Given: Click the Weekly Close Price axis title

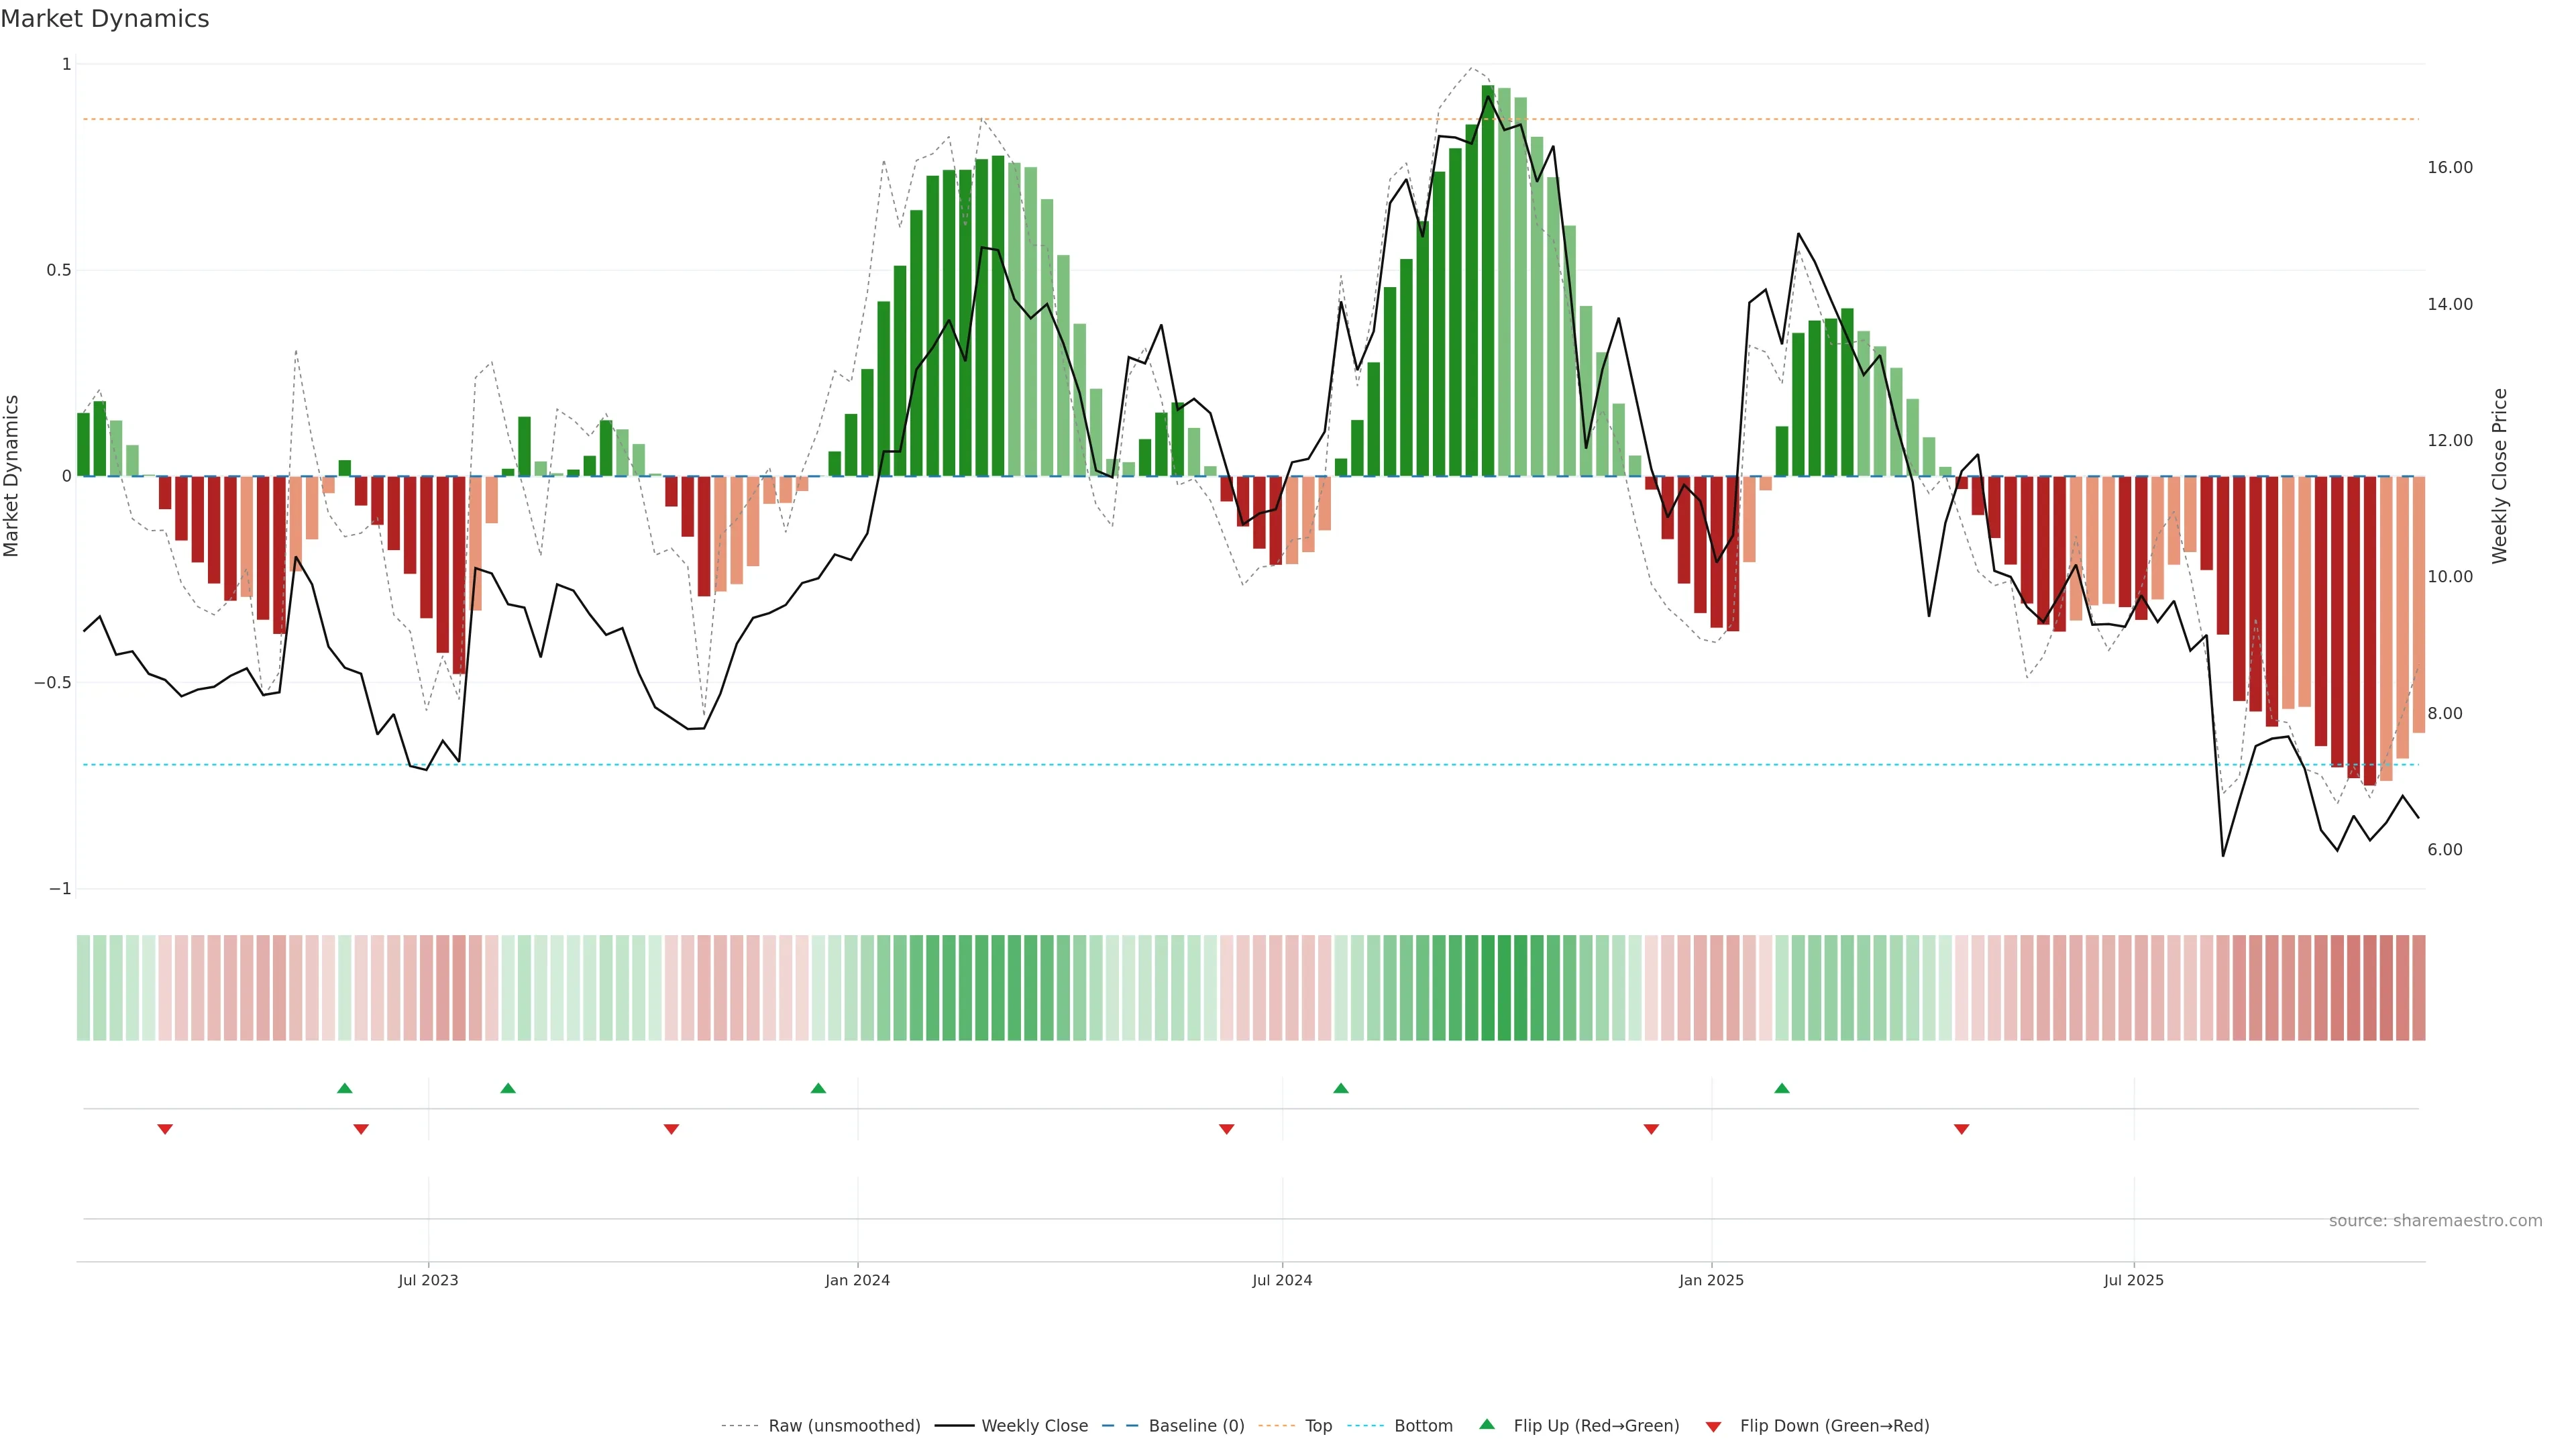Looking at the screenshot, I should point(2499,476).
